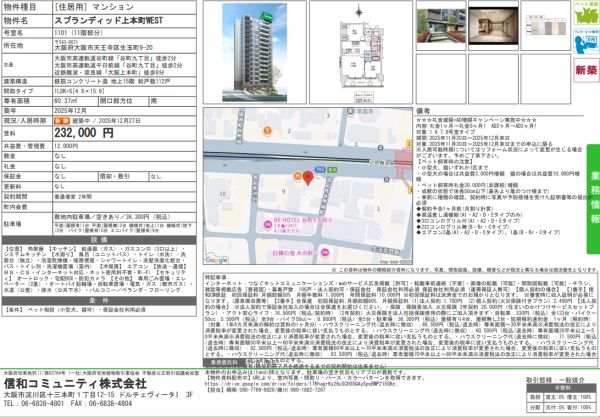
Task: Click the 手数料 table header
Action: click(562, 388)
